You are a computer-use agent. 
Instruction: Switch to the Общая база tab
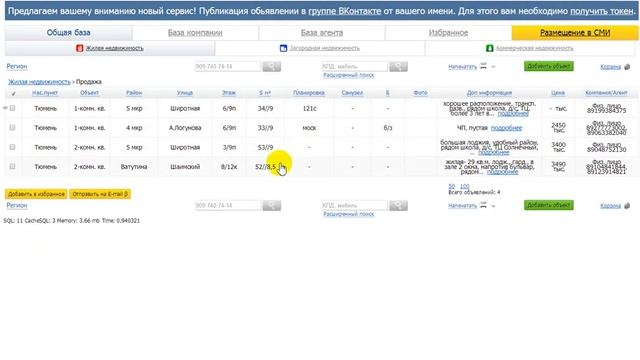(x=69, y=33)
